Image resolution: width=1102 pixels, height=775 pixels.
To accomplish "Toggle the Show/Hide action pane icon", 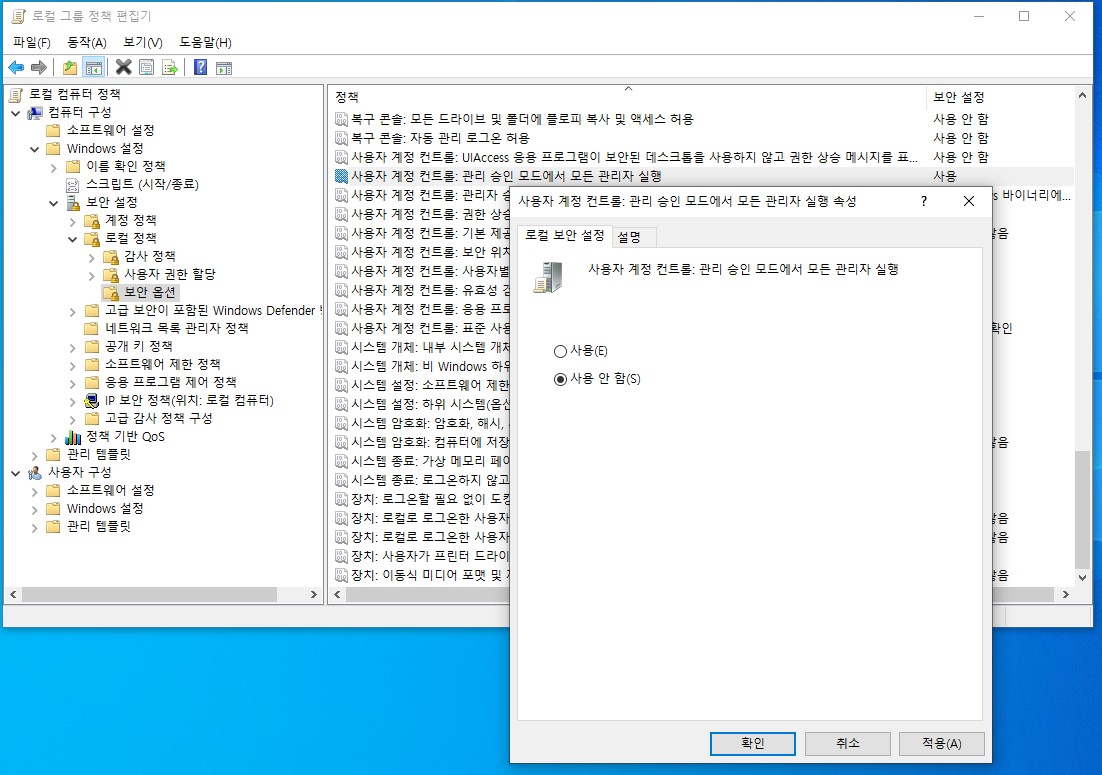I will pyautogui.click(x=223, y=67).
